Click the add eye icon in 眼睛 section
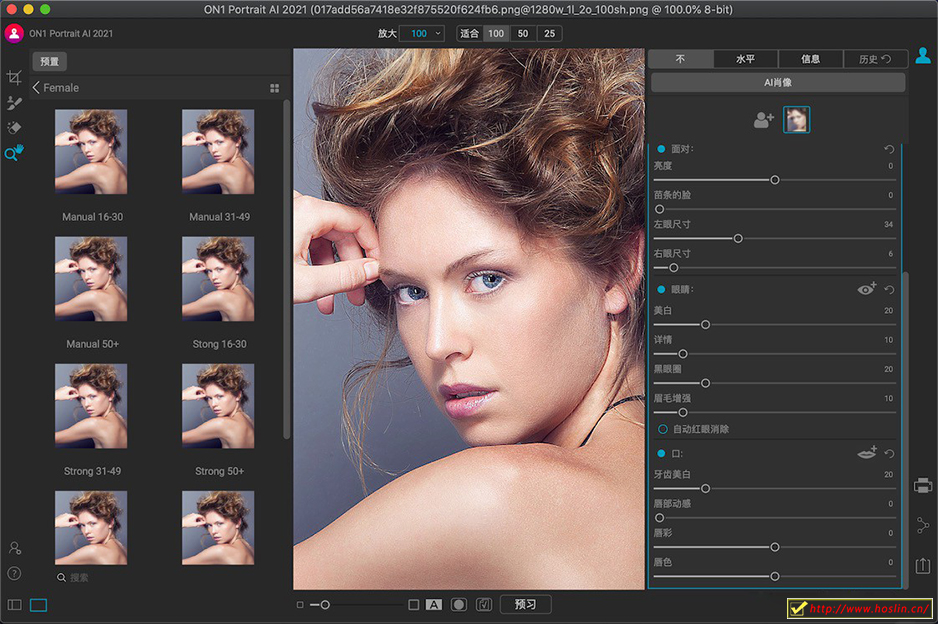 pos(866,289)
